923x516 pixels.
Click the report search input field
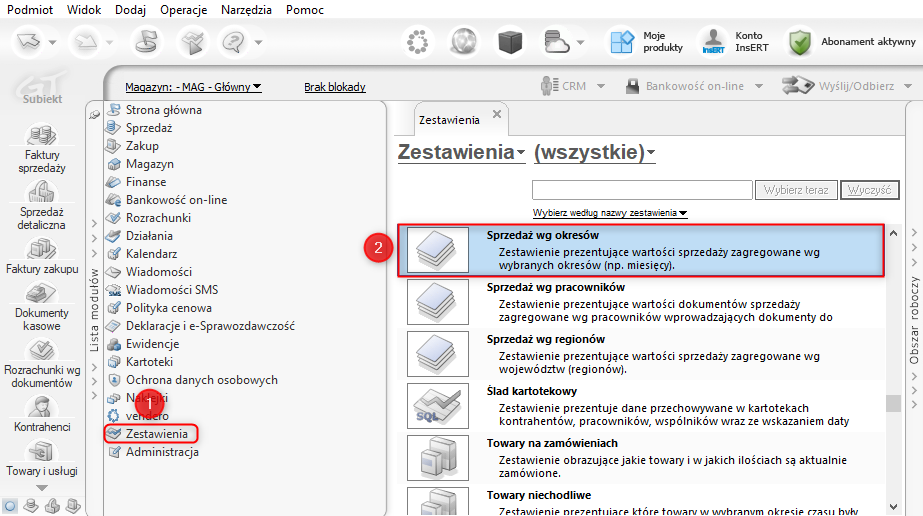642,190
